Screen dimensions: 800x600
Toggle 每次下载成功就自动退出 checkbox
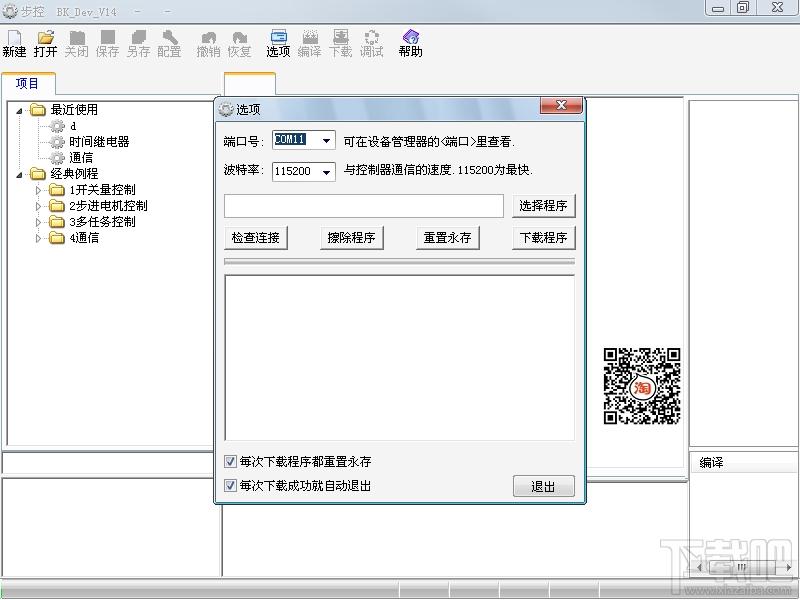tap(230, 485)
